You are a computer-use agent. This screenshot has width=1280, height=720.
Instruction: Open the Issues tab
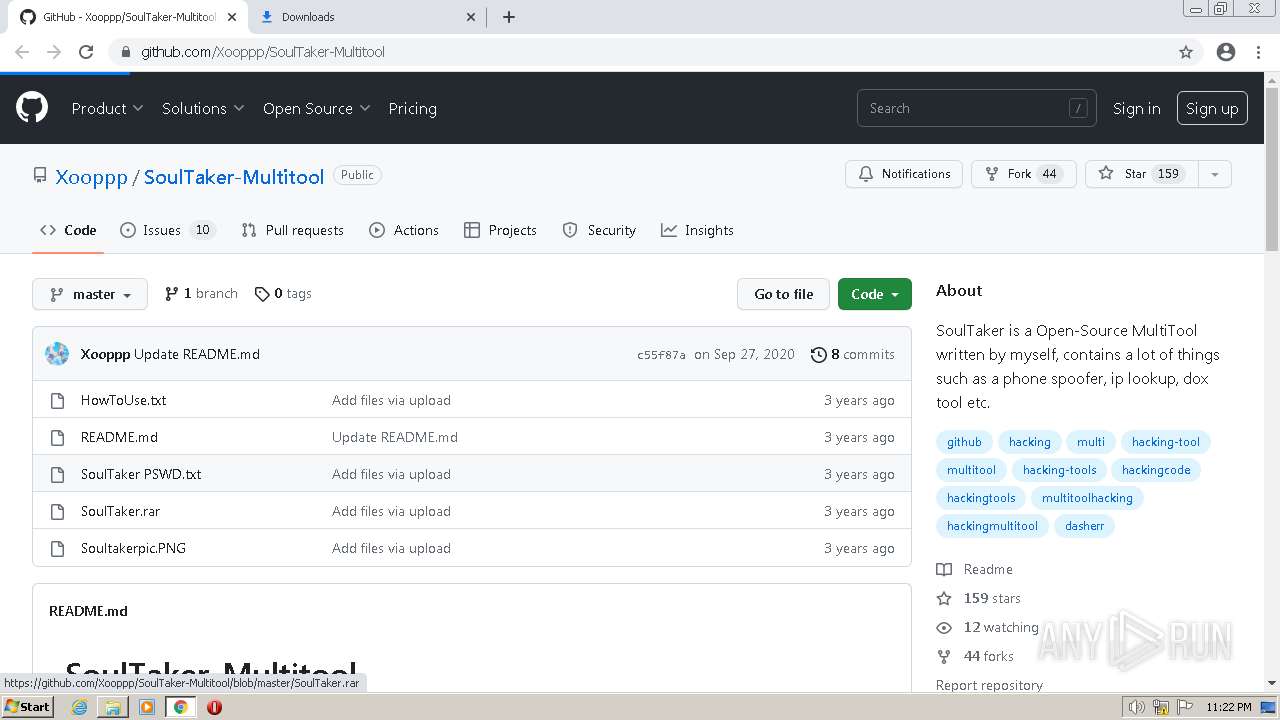coord(167,230)
